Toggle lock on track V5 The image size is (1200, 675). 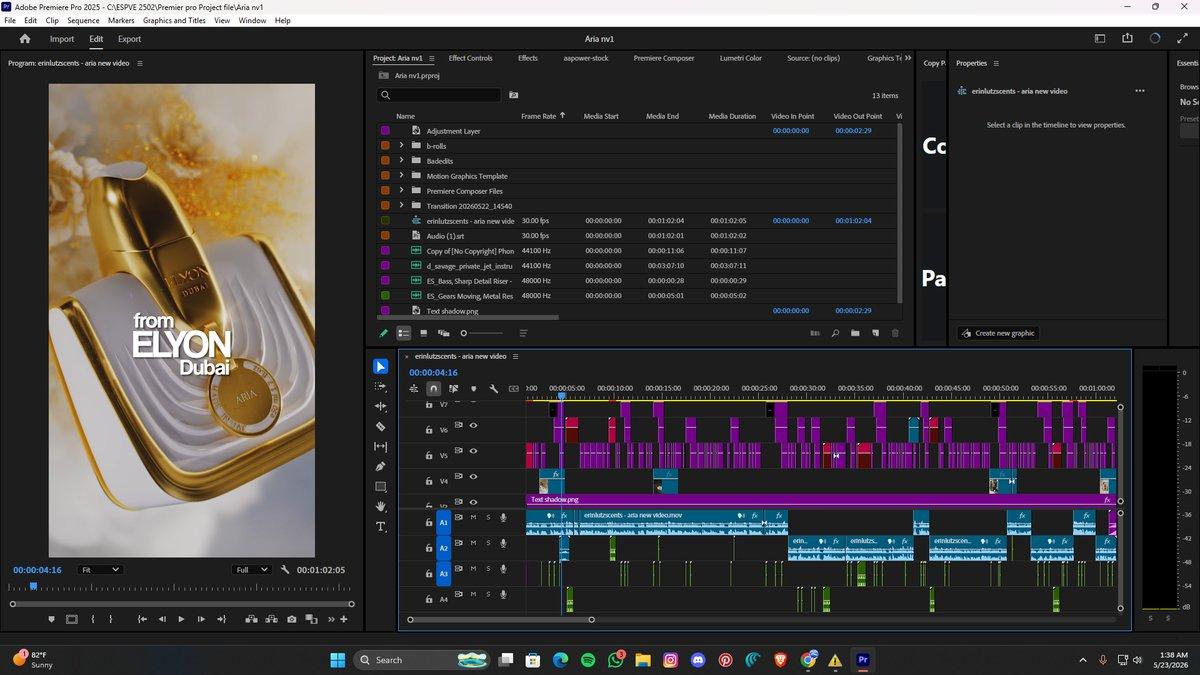tap(429, 455)
